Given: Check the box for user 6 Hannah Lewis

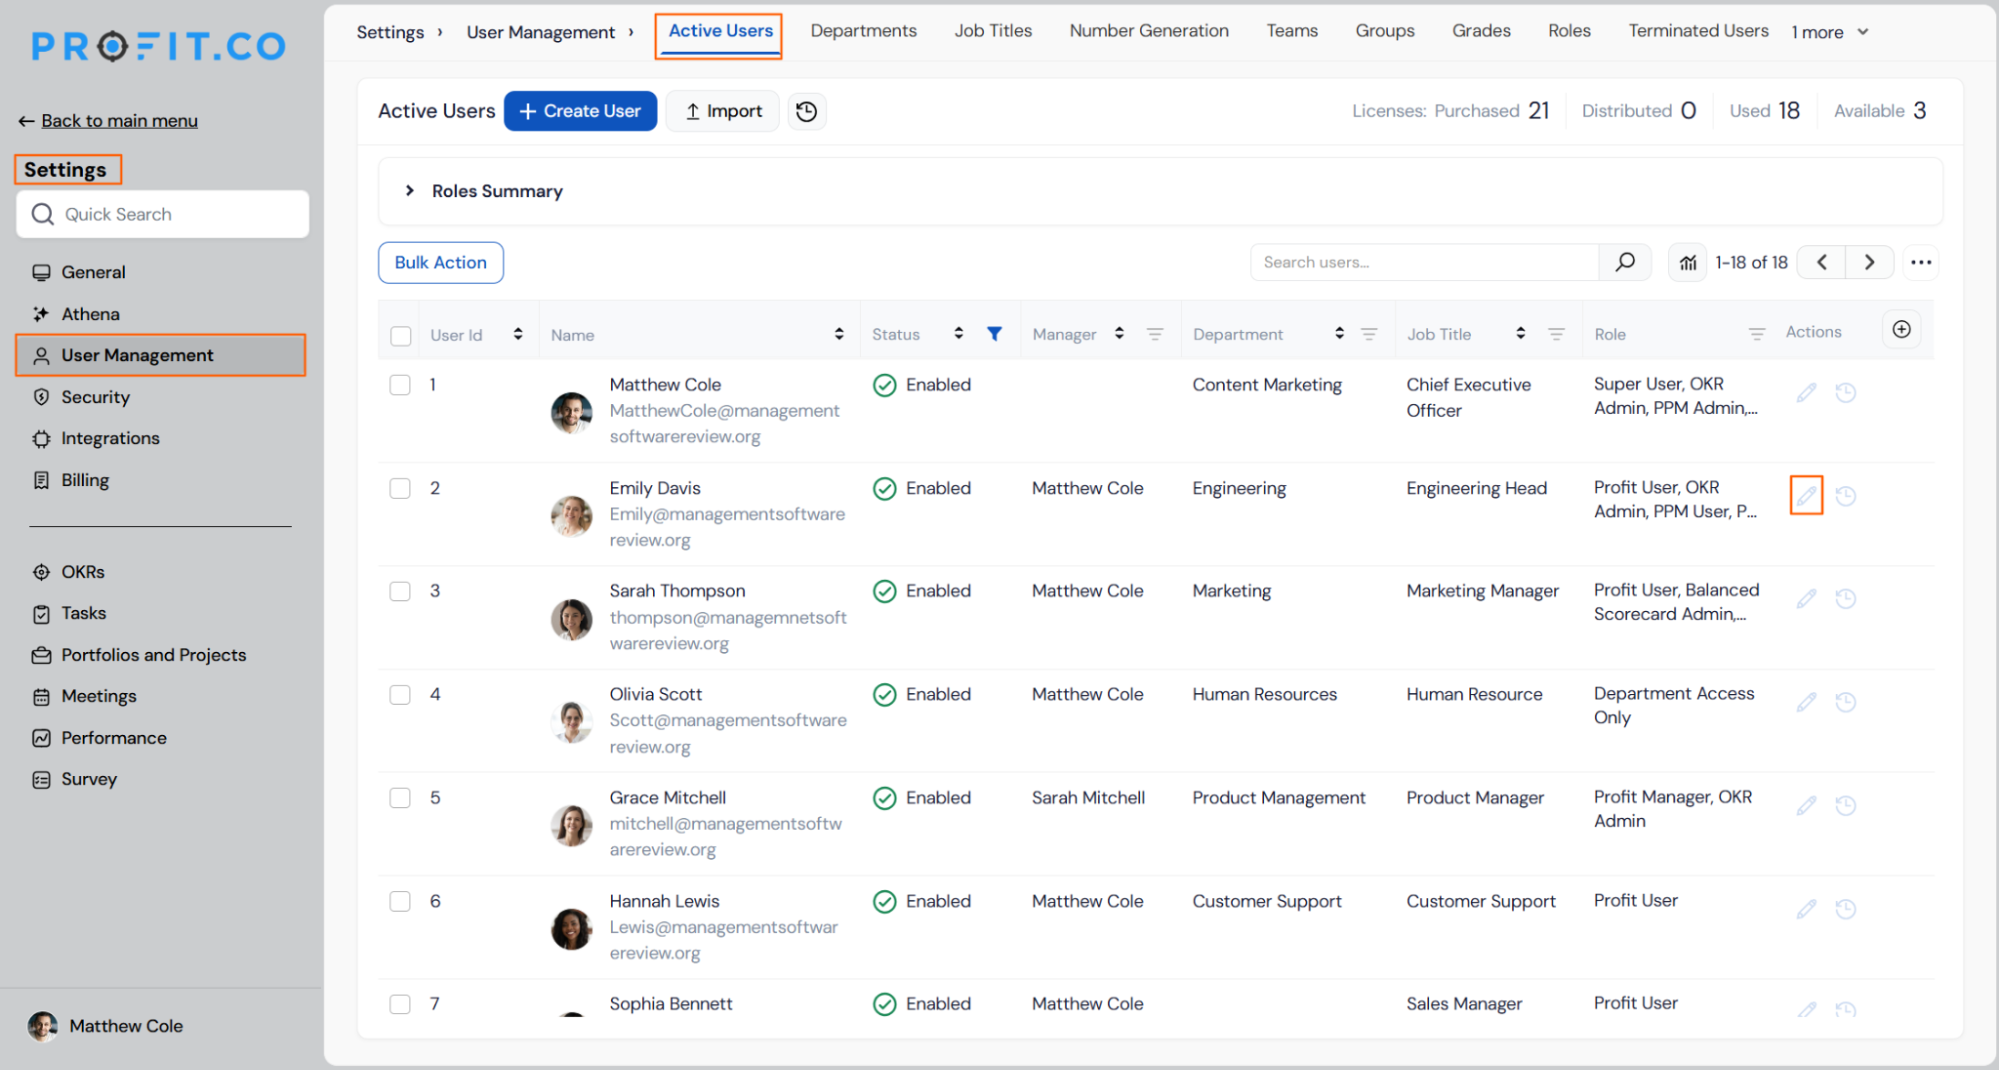Looking at the screenshot, I should coord(400,901).
